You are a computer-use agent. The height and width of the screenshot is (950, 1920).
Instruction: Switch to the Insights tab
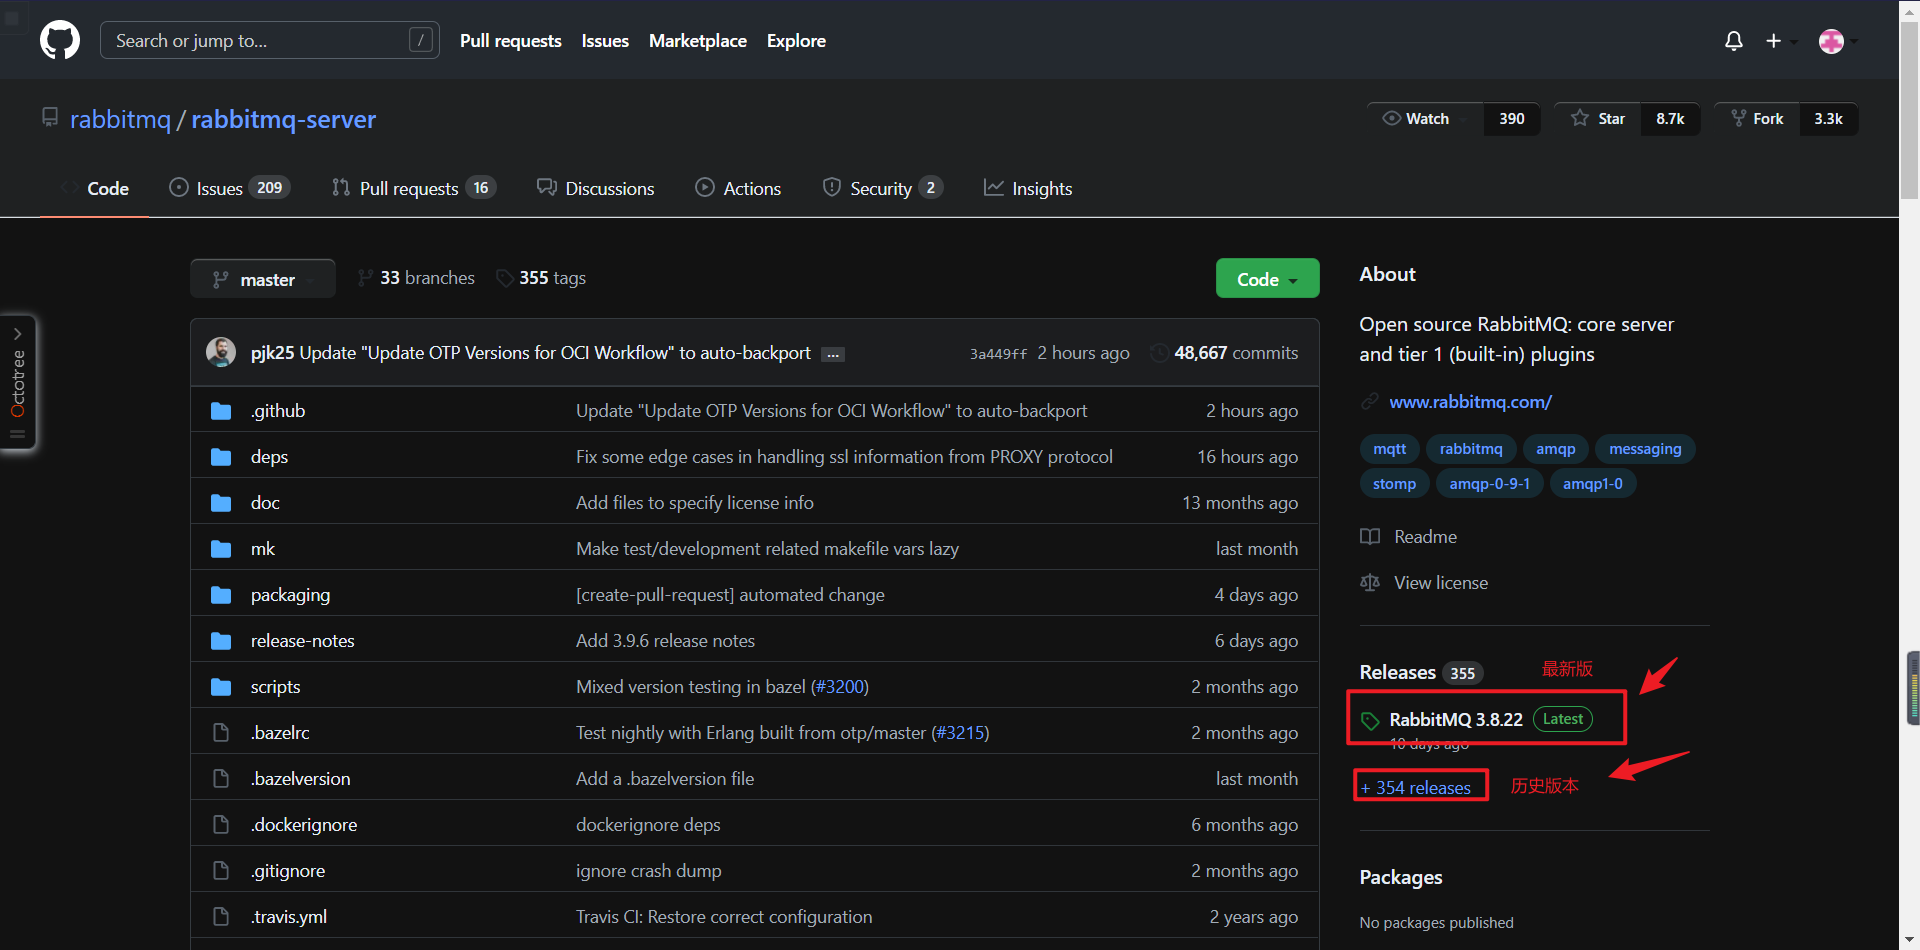(x=1028, y=189)
